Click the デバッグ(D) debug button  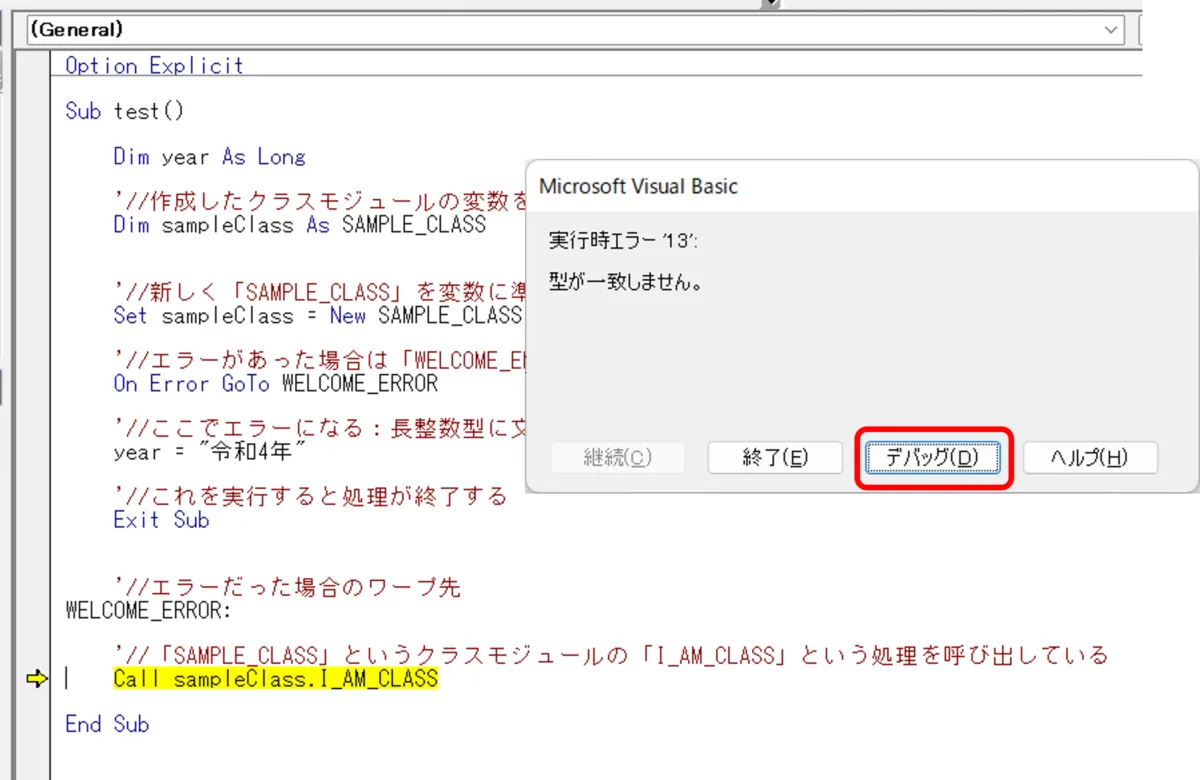932,458
